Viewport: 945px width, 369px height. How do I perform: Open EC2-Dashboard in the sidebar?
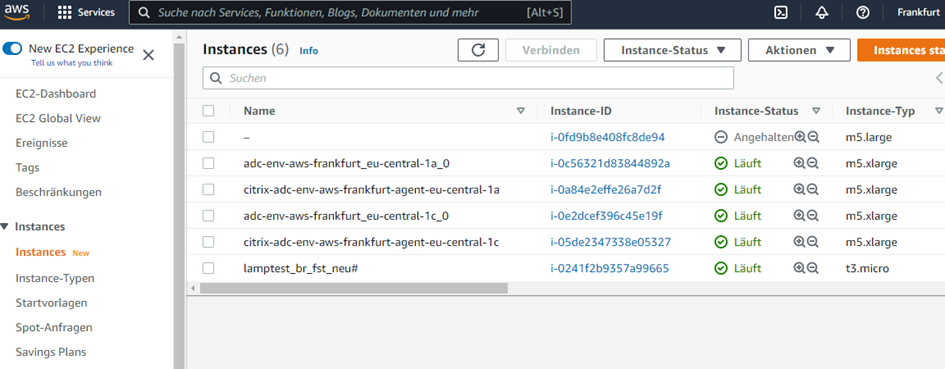coord(55,94)
